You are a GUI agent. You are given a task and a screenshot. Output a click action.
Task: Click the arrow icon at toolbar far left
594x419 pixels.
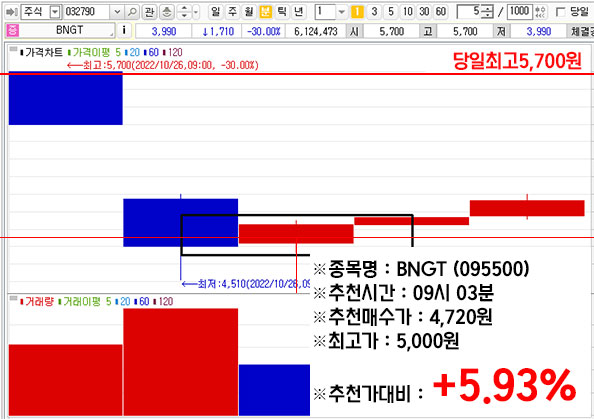point(12,12)
